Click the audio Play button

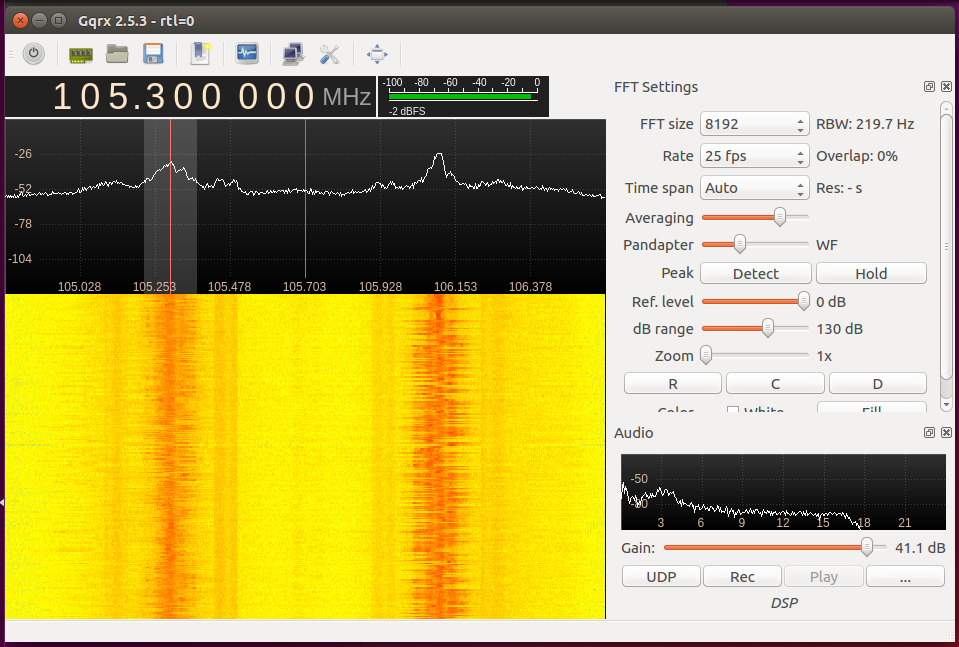pyautogui.click(x=824, y=577)
